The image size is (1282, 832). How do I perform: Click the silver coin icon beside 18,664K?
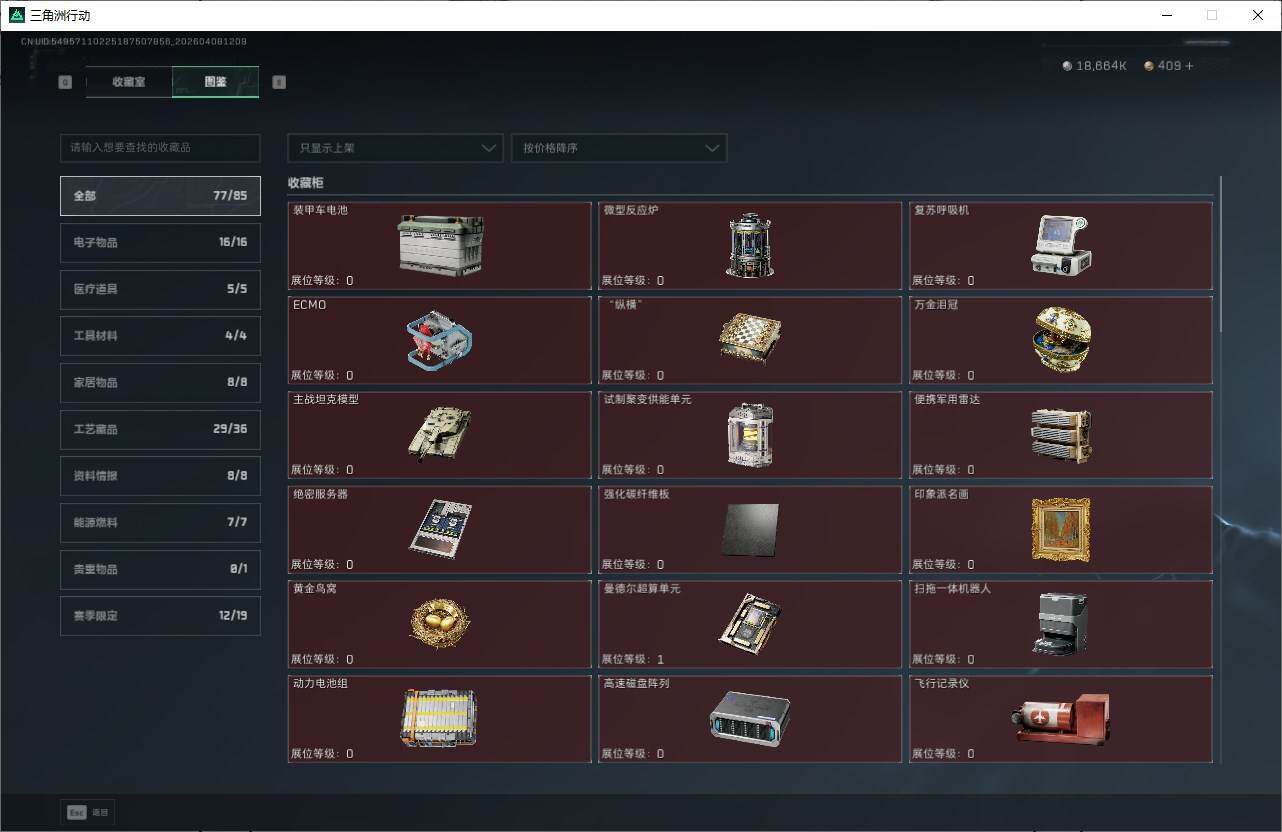point(1067,66)
